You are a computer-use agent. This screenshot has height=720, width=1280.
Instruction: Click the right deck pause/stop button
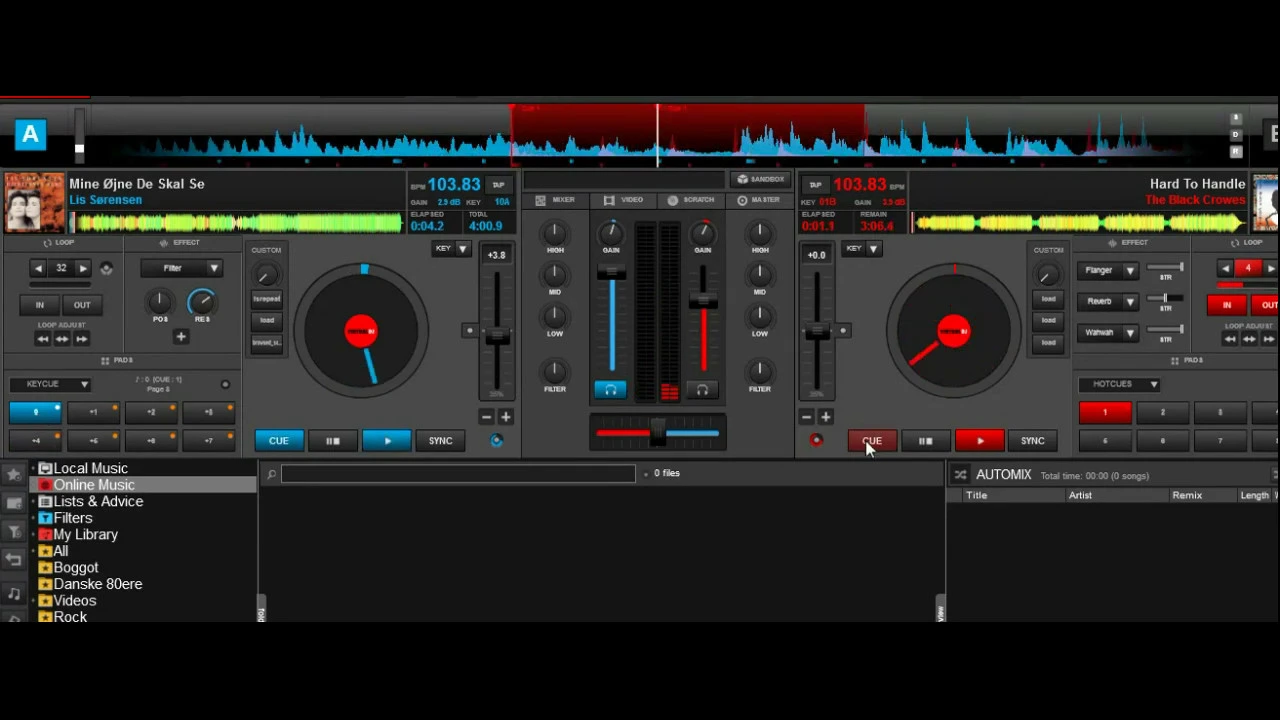(925, 441)
